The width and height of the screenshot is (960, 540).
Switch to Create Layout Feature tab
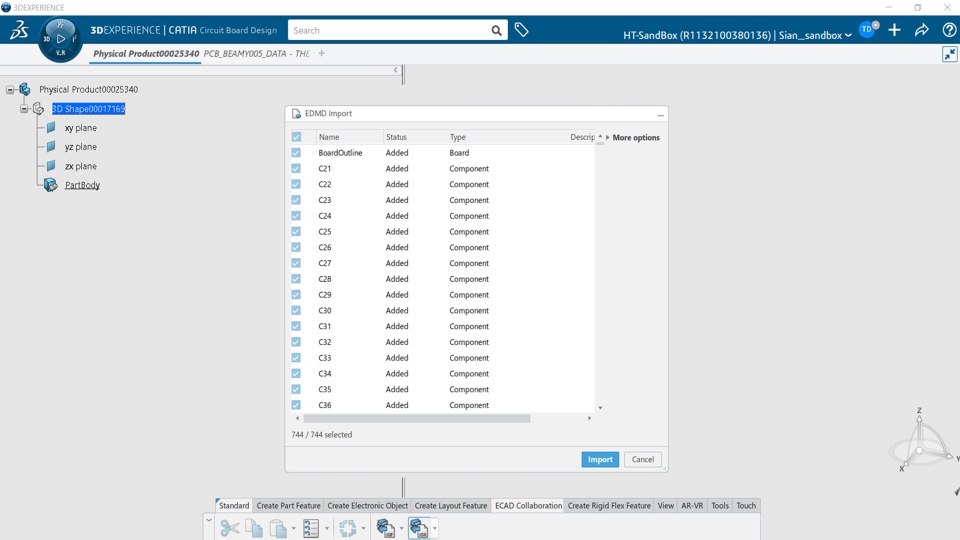(451, 506)
